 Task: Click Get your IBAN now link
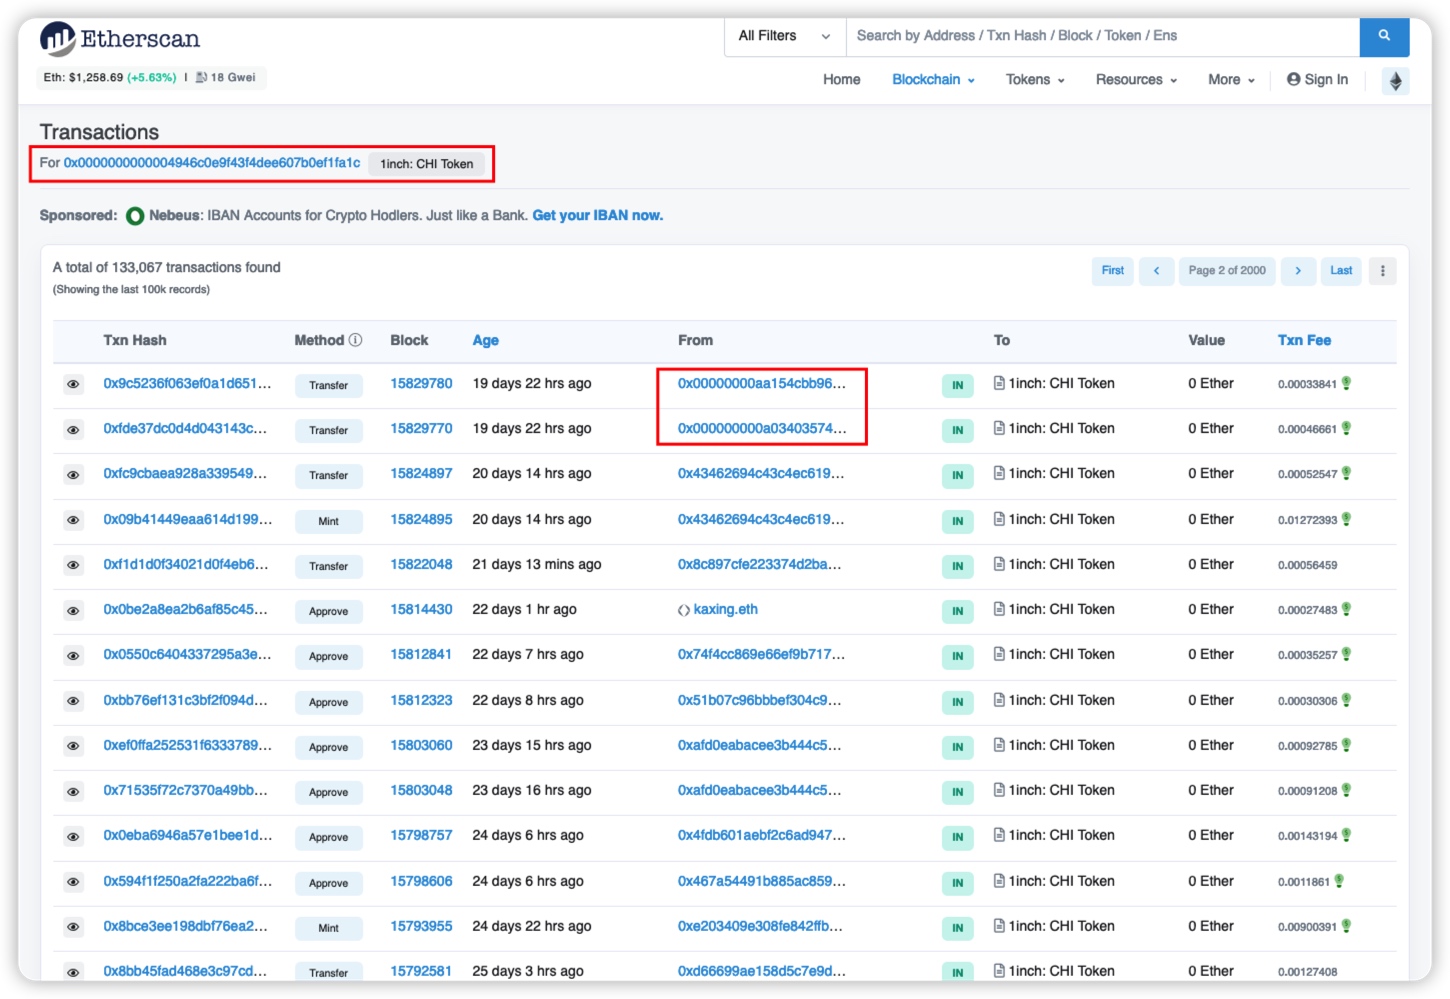point(597,215)
